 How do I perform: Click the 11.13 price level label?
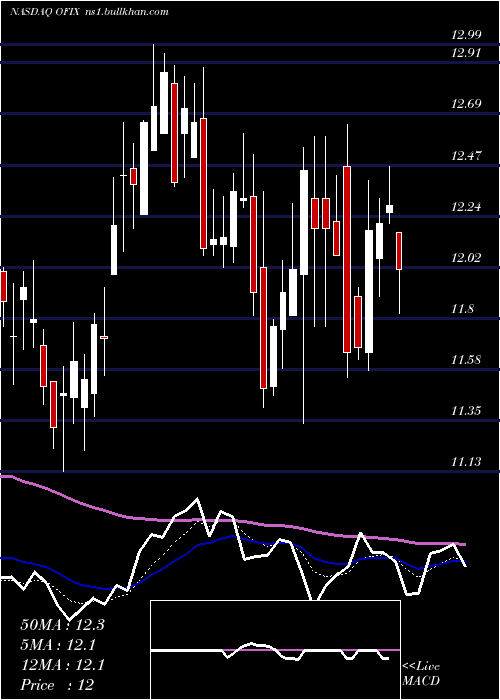pyautogui.click(x=466, y=461)
